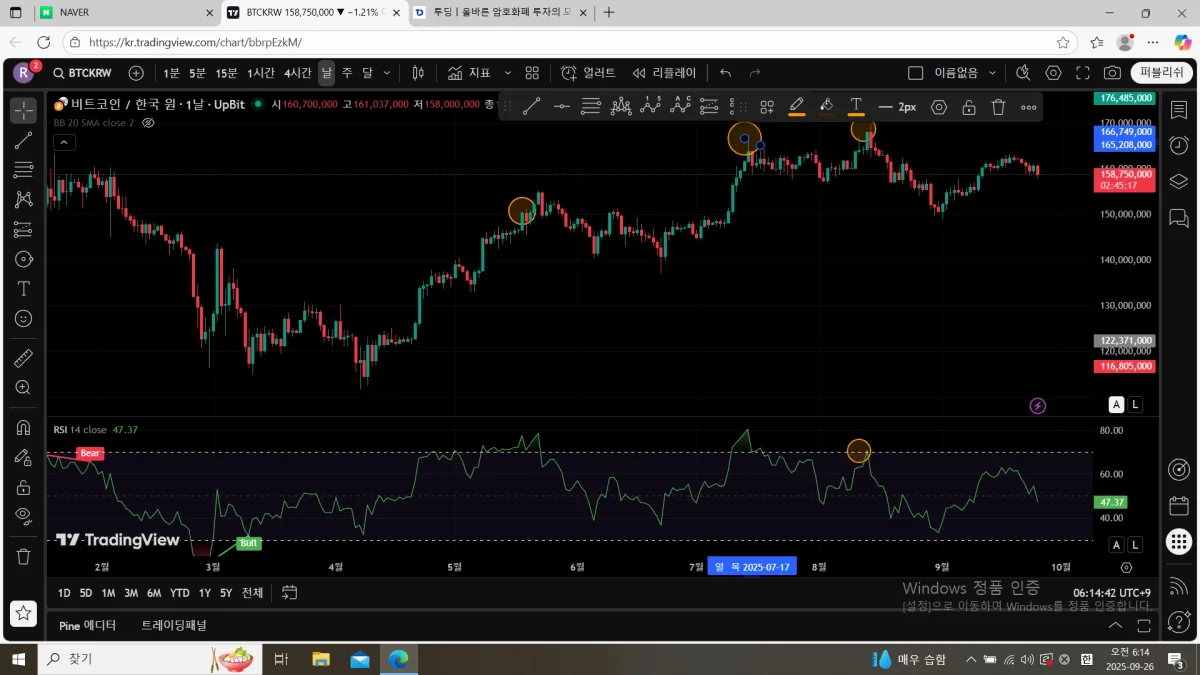
Task: Open the forecasting and measurement tools
Action: (23, 229)
